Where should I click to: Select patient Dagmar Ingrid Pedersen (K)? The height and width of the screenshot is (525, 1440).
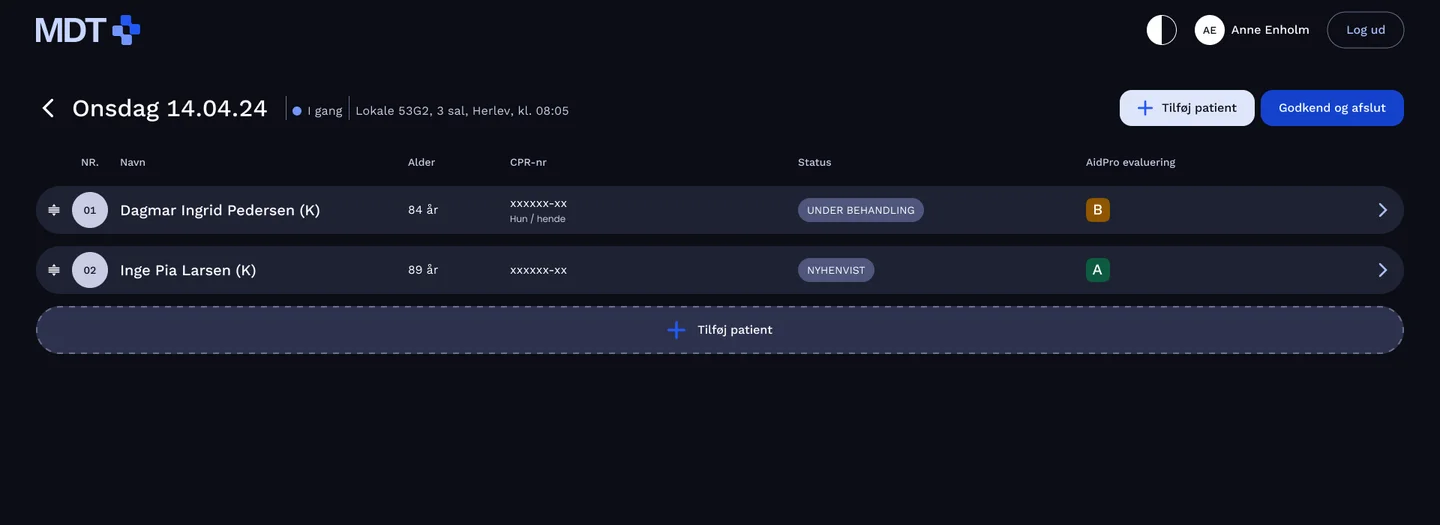tap(220, 210)
